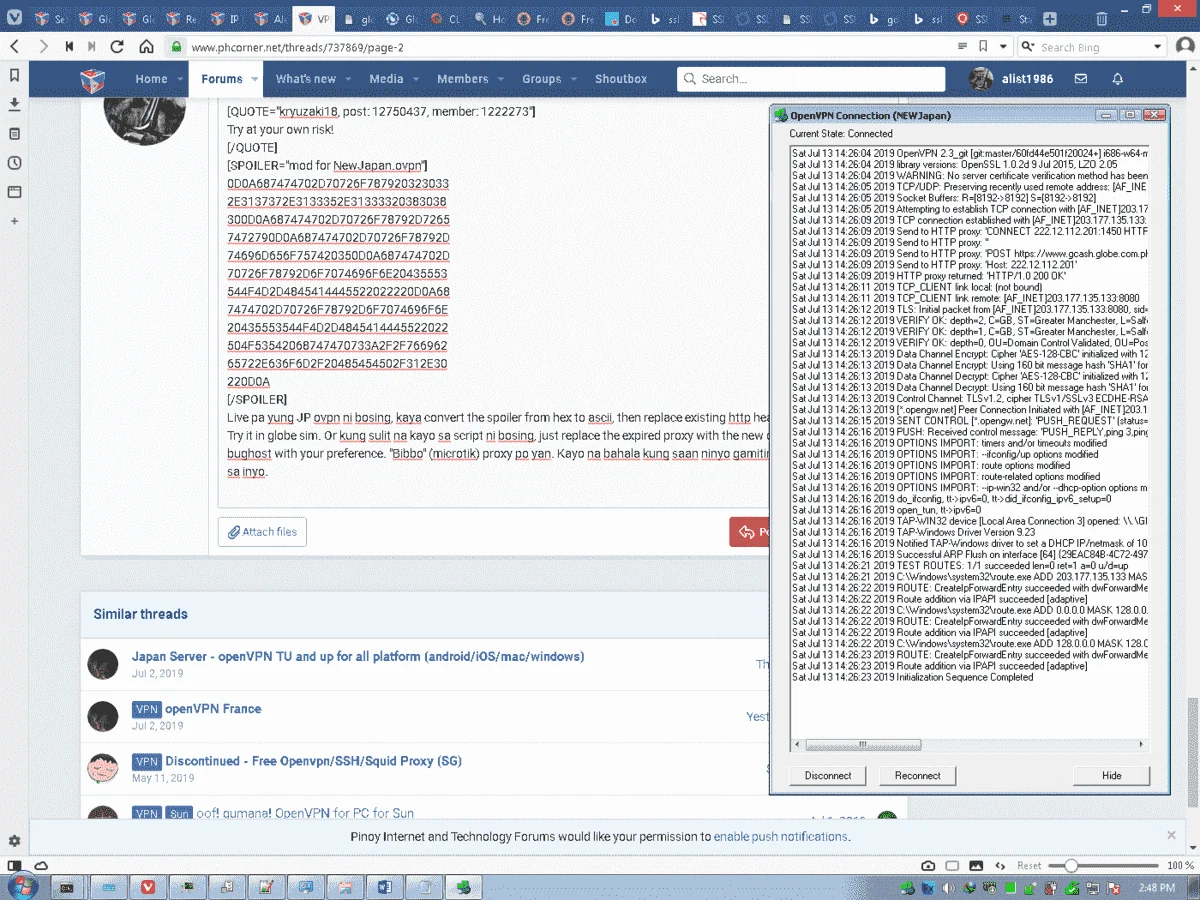Open the Groups menu
Screen dimensions: 1200x900
pos(541,79)
